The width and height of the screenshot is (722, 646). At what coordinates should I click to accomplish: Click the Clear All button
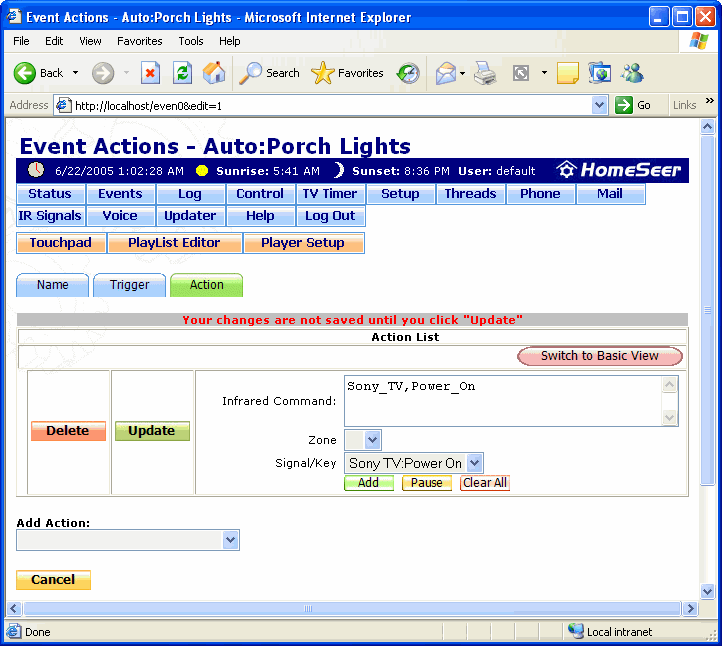pos(485,483)
